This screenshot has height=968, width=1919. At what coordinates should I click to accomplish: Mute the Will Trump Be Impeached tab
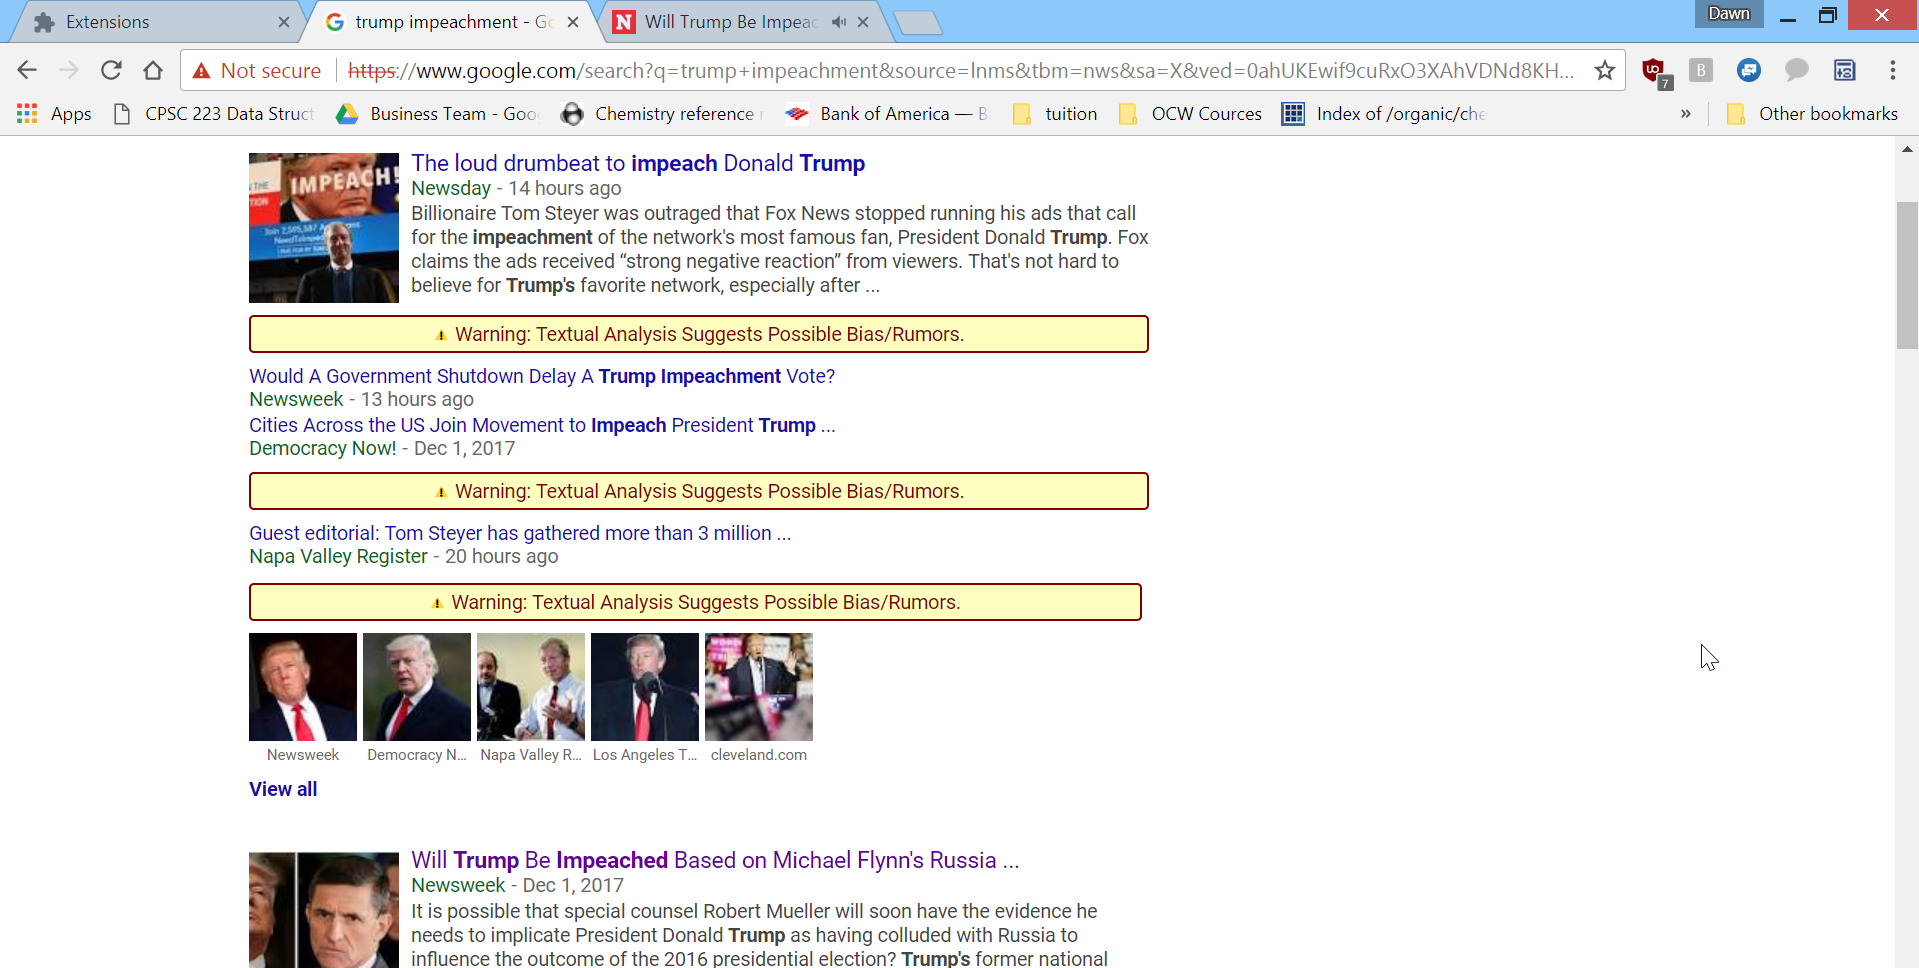click(x=839, y=22)
